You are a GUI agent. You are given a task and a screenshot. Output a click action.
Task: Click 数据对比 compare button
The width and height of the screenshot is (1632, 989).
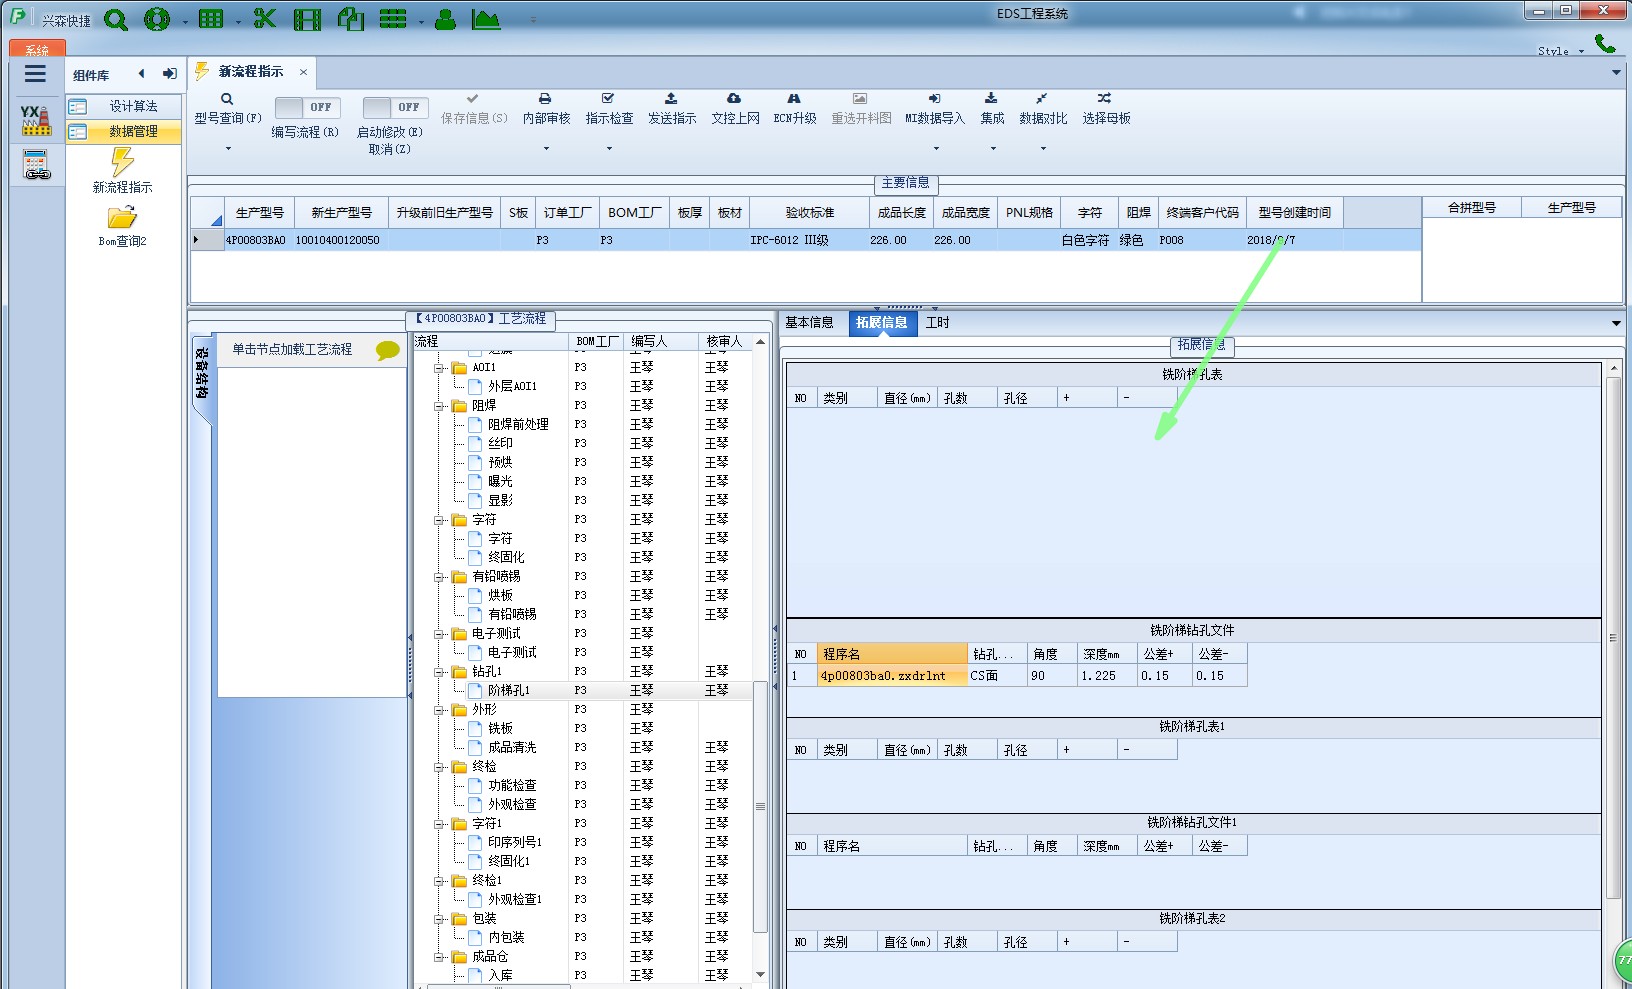(1043, 108)
